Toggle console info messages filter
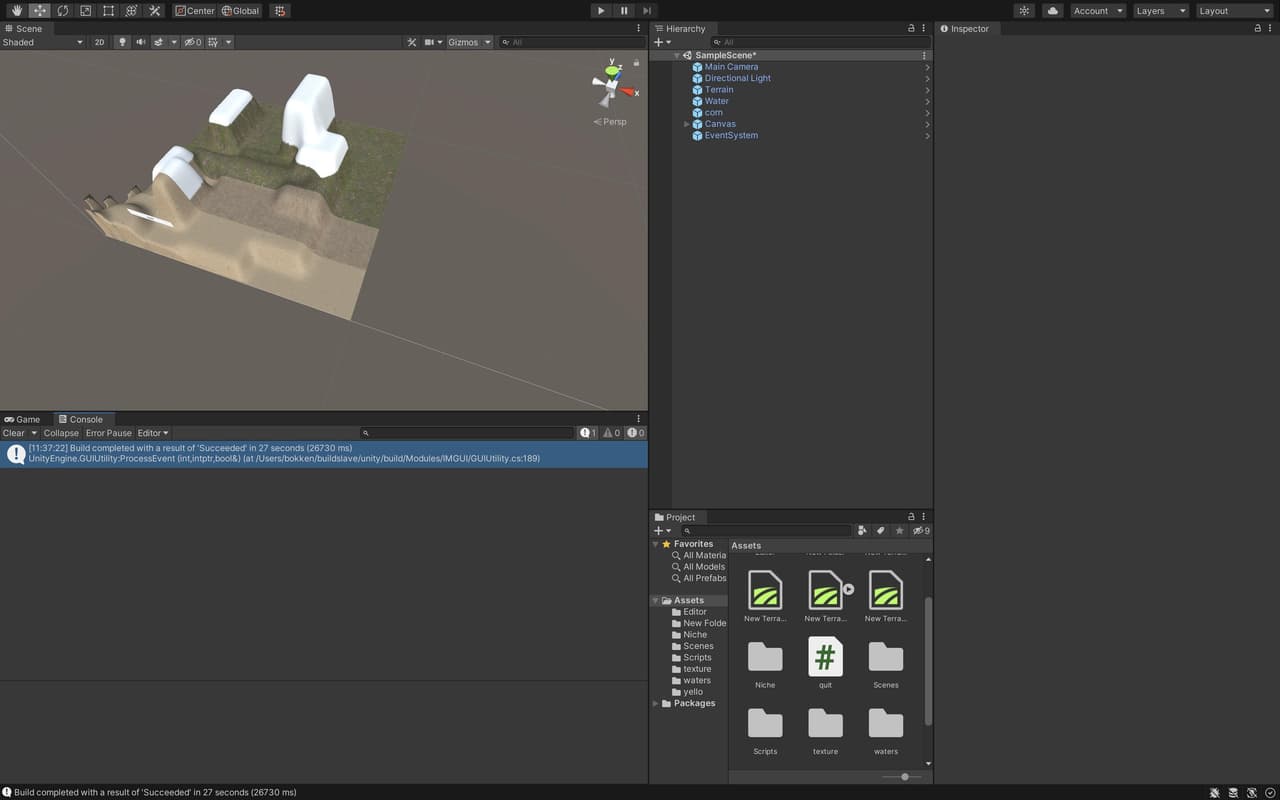Image resolution: width=1280 pixels, height=800 pixels. (588, 433)
